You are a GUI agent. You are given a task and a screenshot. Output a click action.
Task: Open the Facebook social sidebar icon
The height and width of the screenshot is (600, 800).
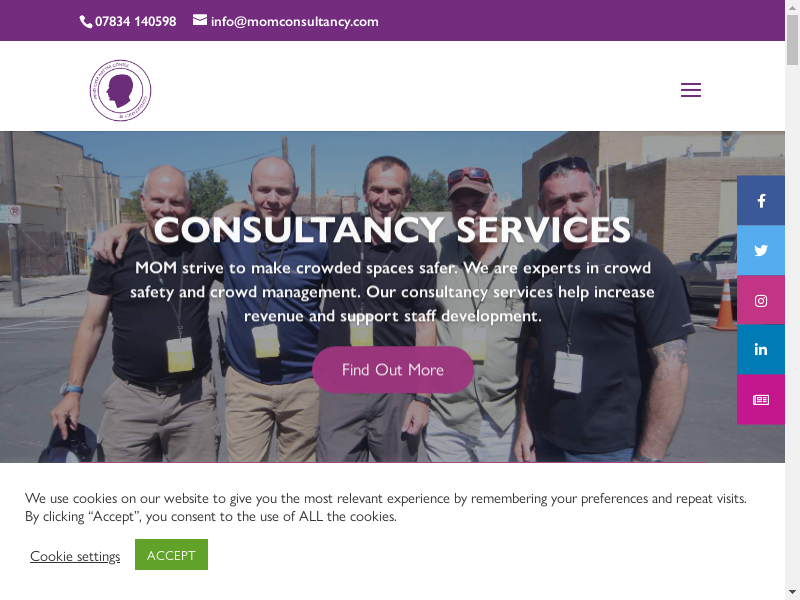point(761,201)
